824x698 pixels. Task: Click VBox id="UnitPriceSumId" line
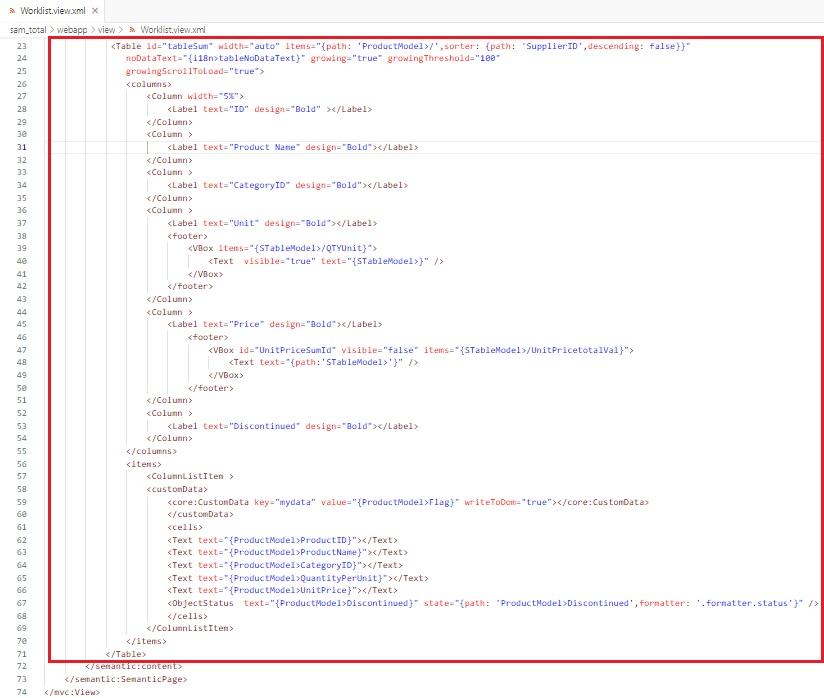coord(421,350)
